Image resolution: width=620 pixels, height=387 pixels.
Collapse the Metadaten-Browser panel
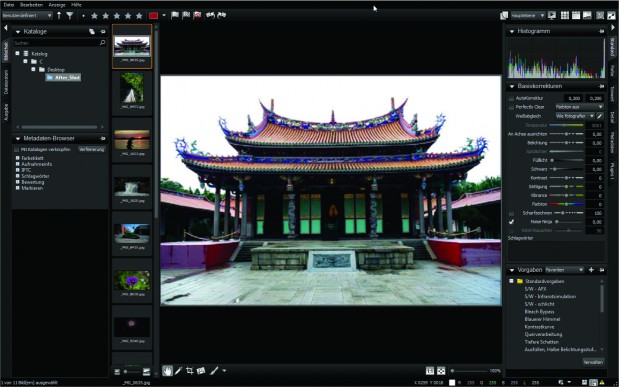pos(18,139)
